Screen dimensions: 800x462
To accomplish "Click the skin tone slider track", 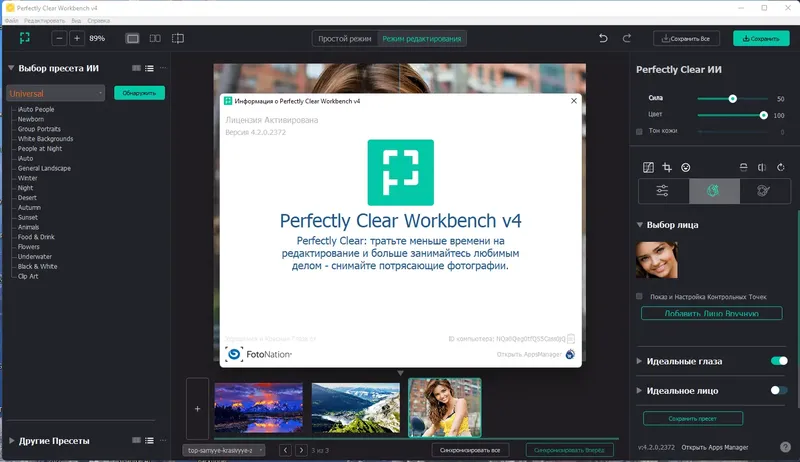I will 733,132.
